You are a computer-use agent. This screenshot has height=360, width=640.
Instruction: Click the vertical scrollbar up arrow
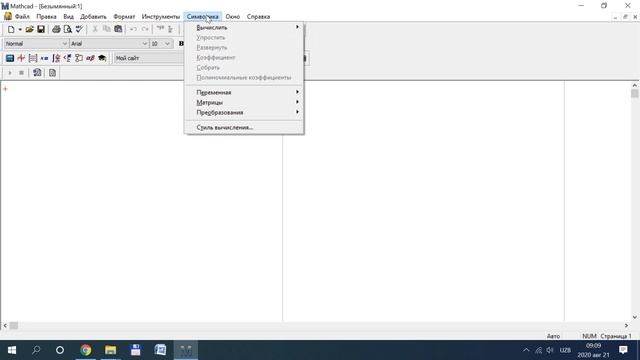634,85
